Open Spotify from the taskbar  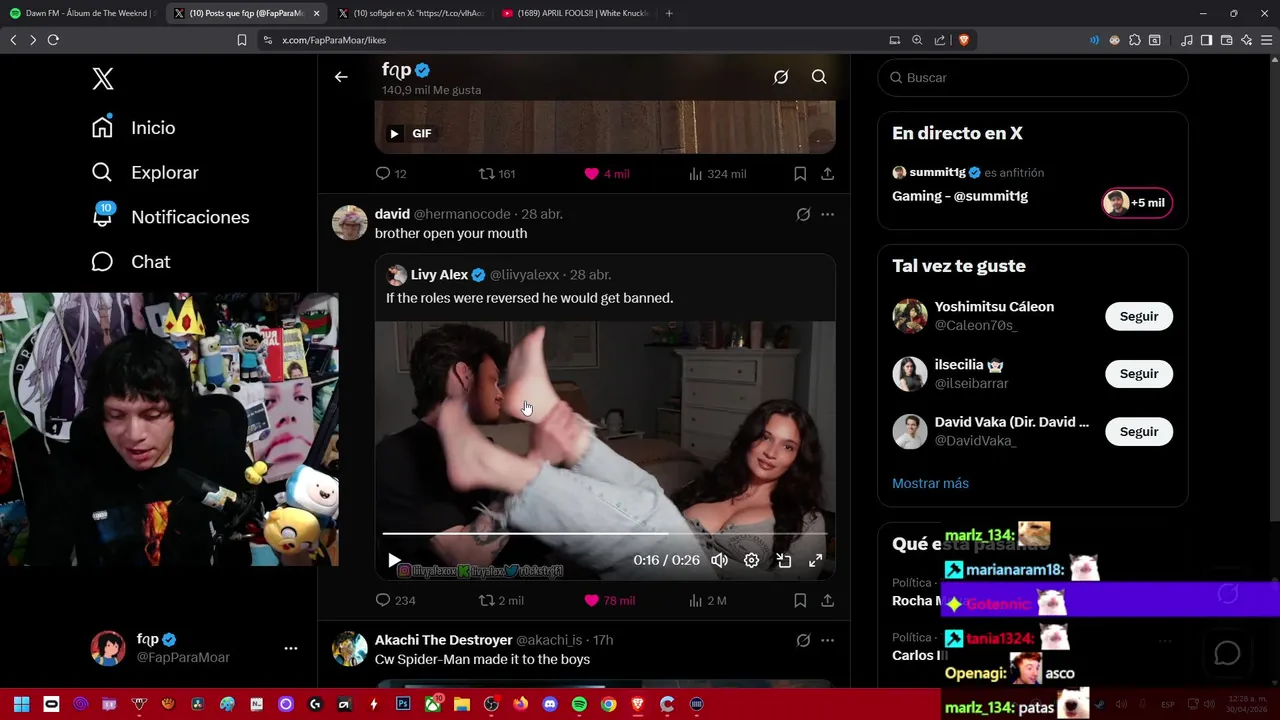coord(579,704)
